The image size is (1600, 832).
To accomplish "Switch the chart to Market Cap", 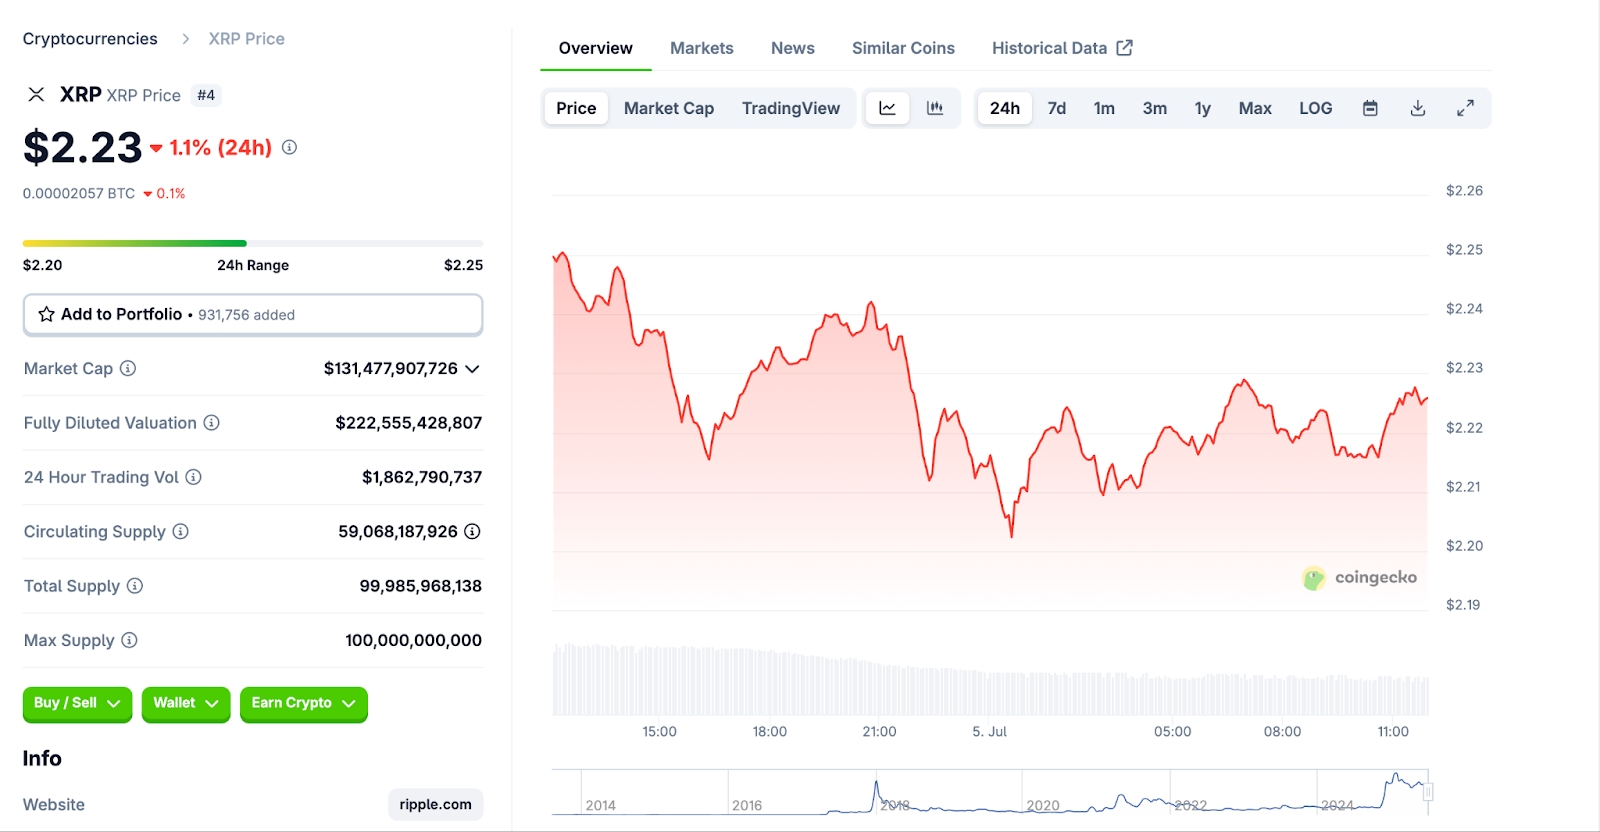I will (668, 108).
